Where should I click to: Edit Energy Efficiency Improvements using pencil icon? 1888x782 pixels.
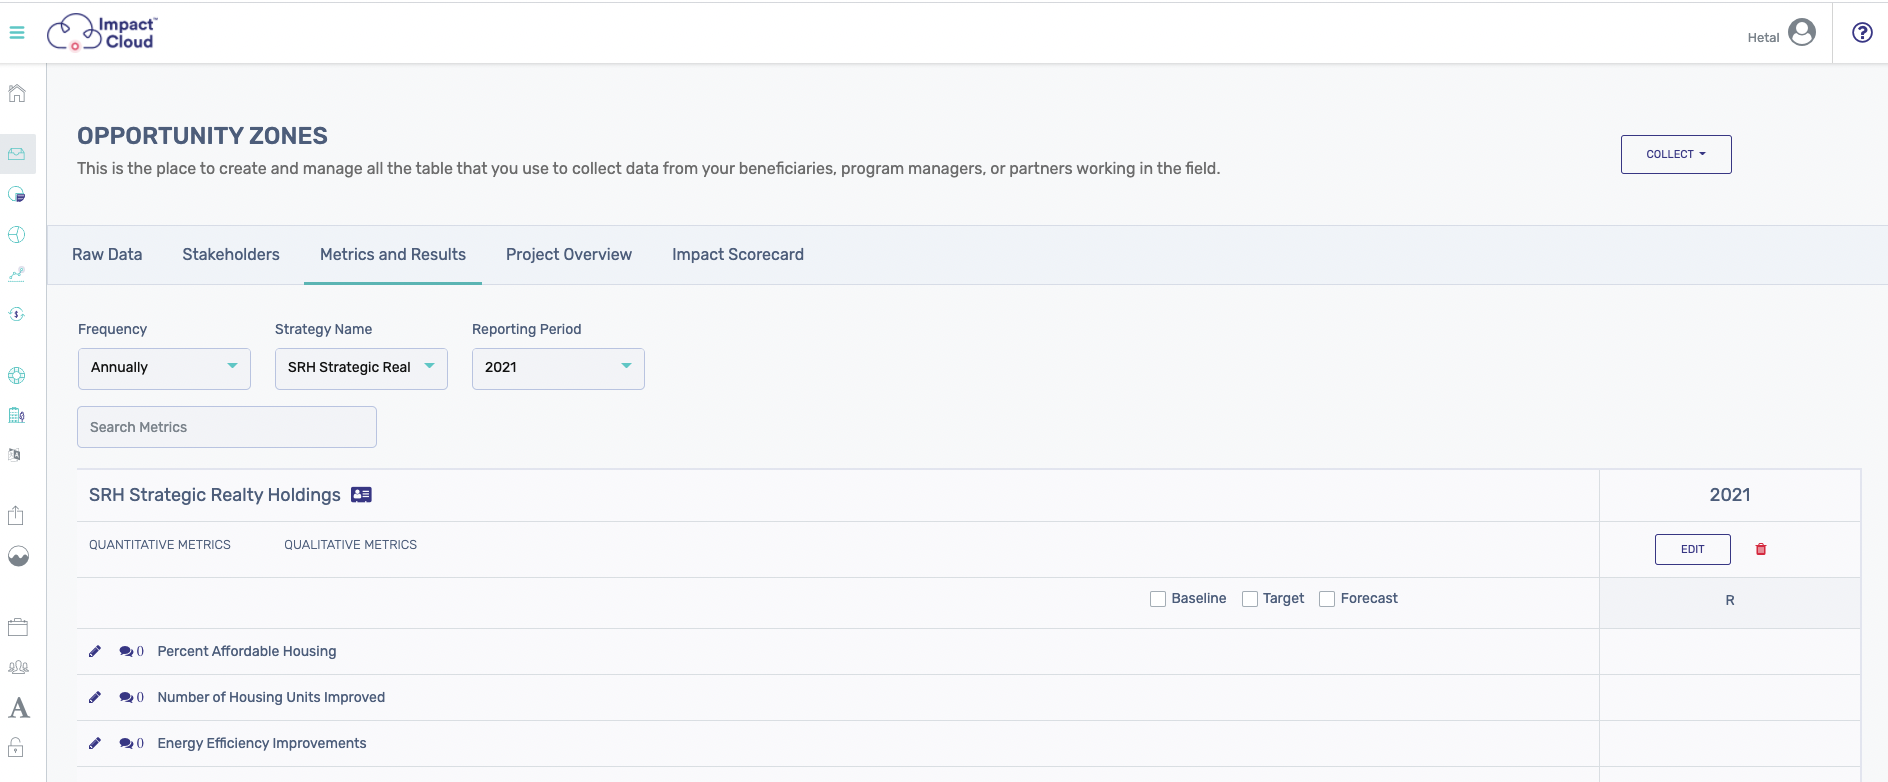point(95,743)
